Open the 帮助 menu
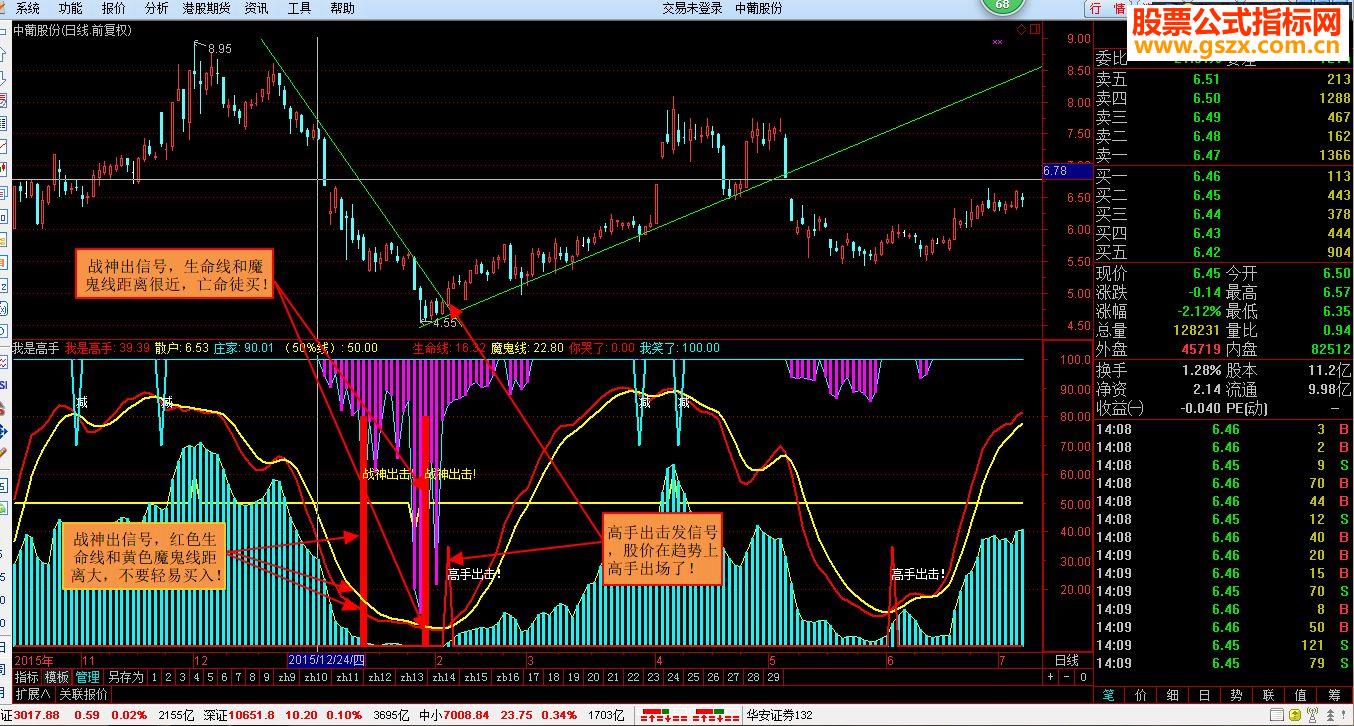 click(342, 8)
